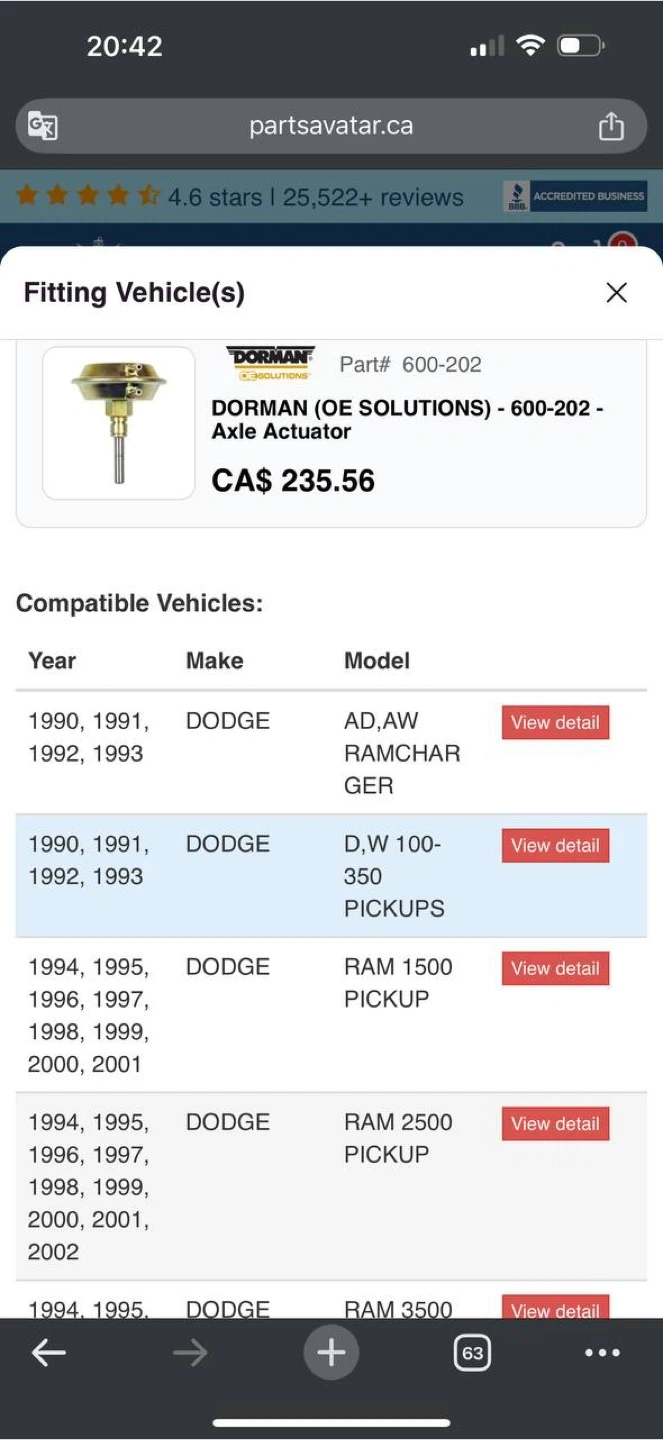663x1440 pixels.
Task: Open the tab switcher showing 63 tabs
Action: [472, 1353]
